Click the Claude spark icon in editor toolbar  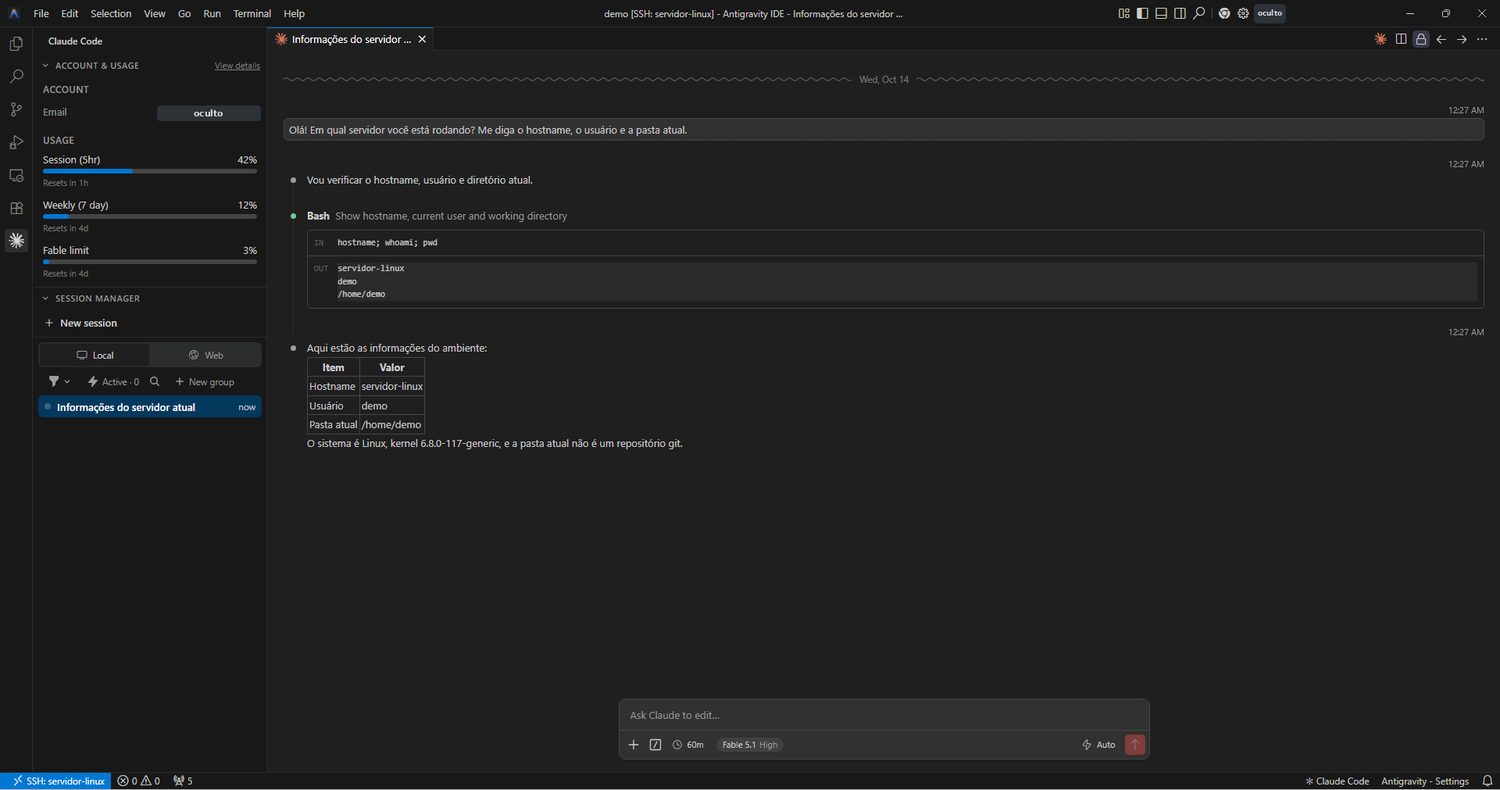[x=1380, y=39]
